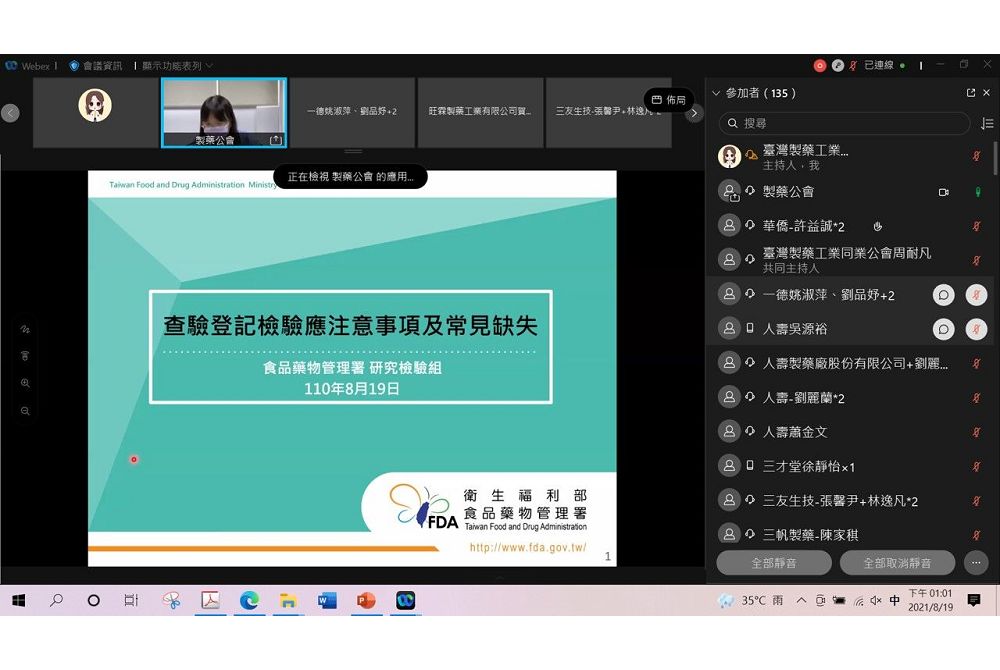Zoom in on the shared content
Screen dimensions: 1000x670
26,383
